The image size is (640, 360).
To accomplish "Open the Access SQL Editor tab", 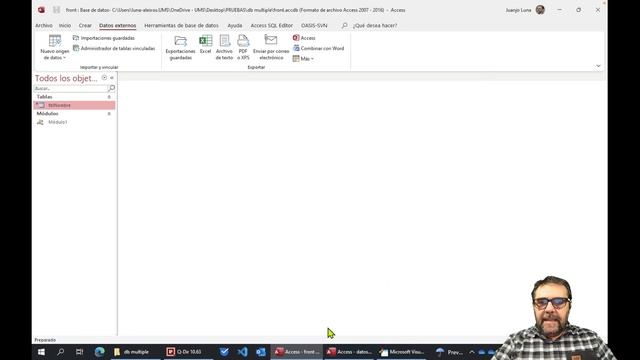I will point(271,25).
